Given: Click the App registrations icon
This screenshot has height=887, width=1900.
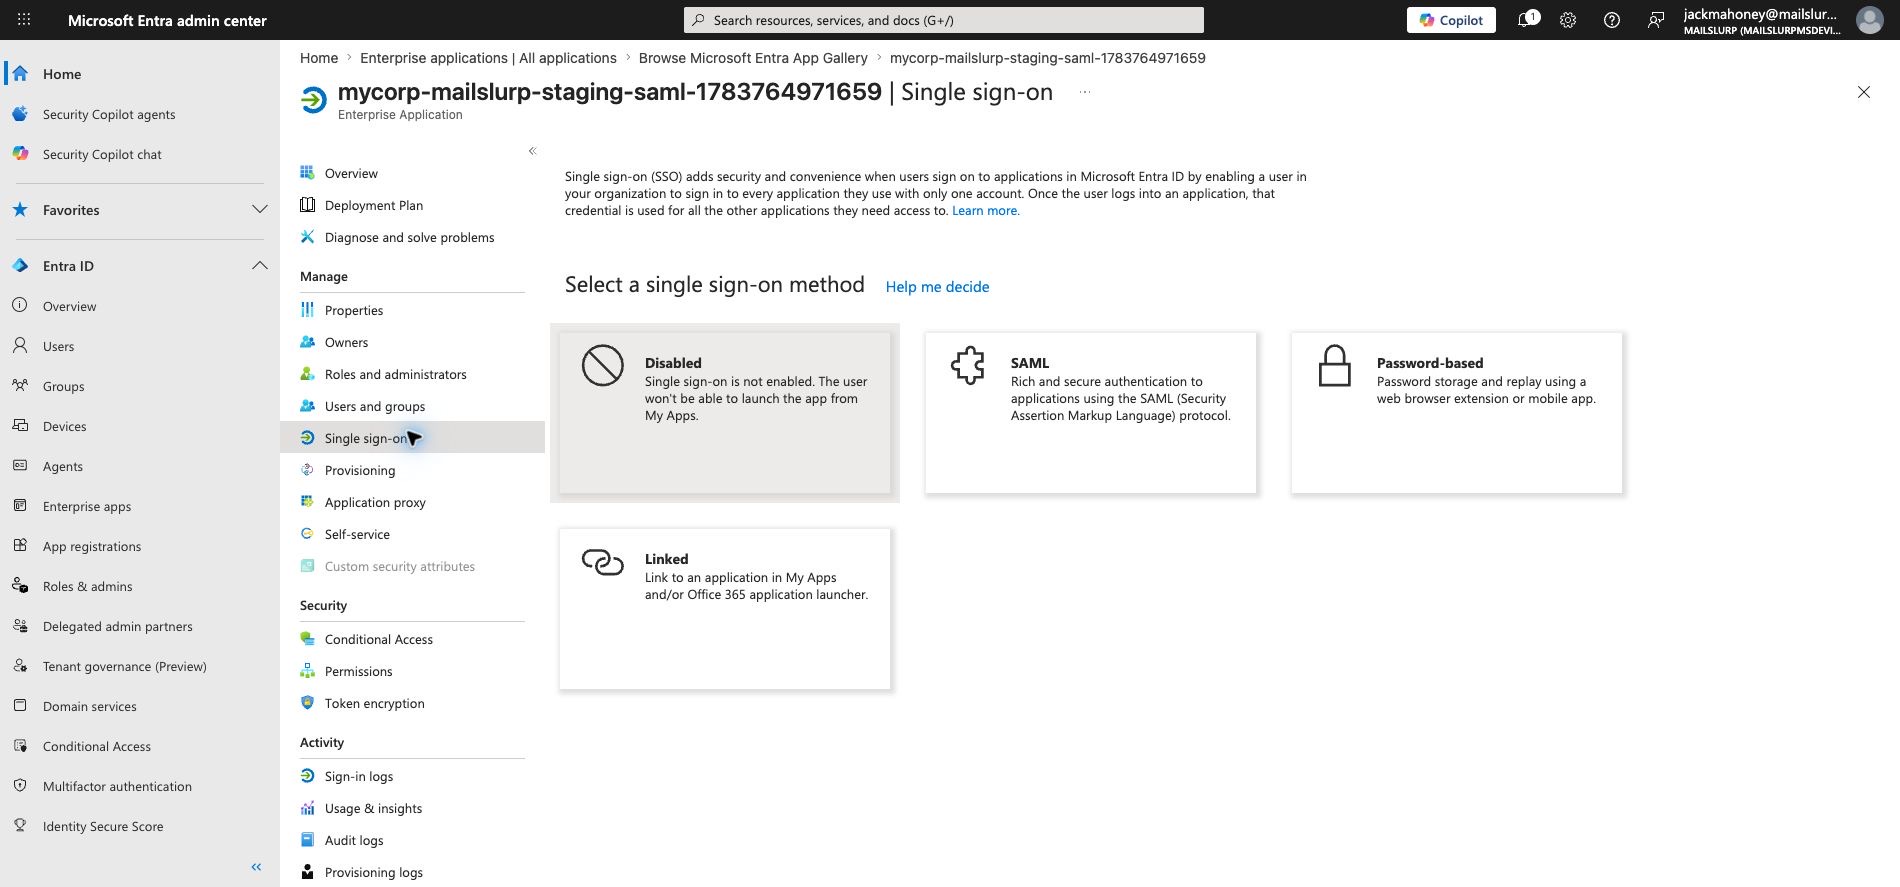Looking at the screenshot, I should 20,546.
